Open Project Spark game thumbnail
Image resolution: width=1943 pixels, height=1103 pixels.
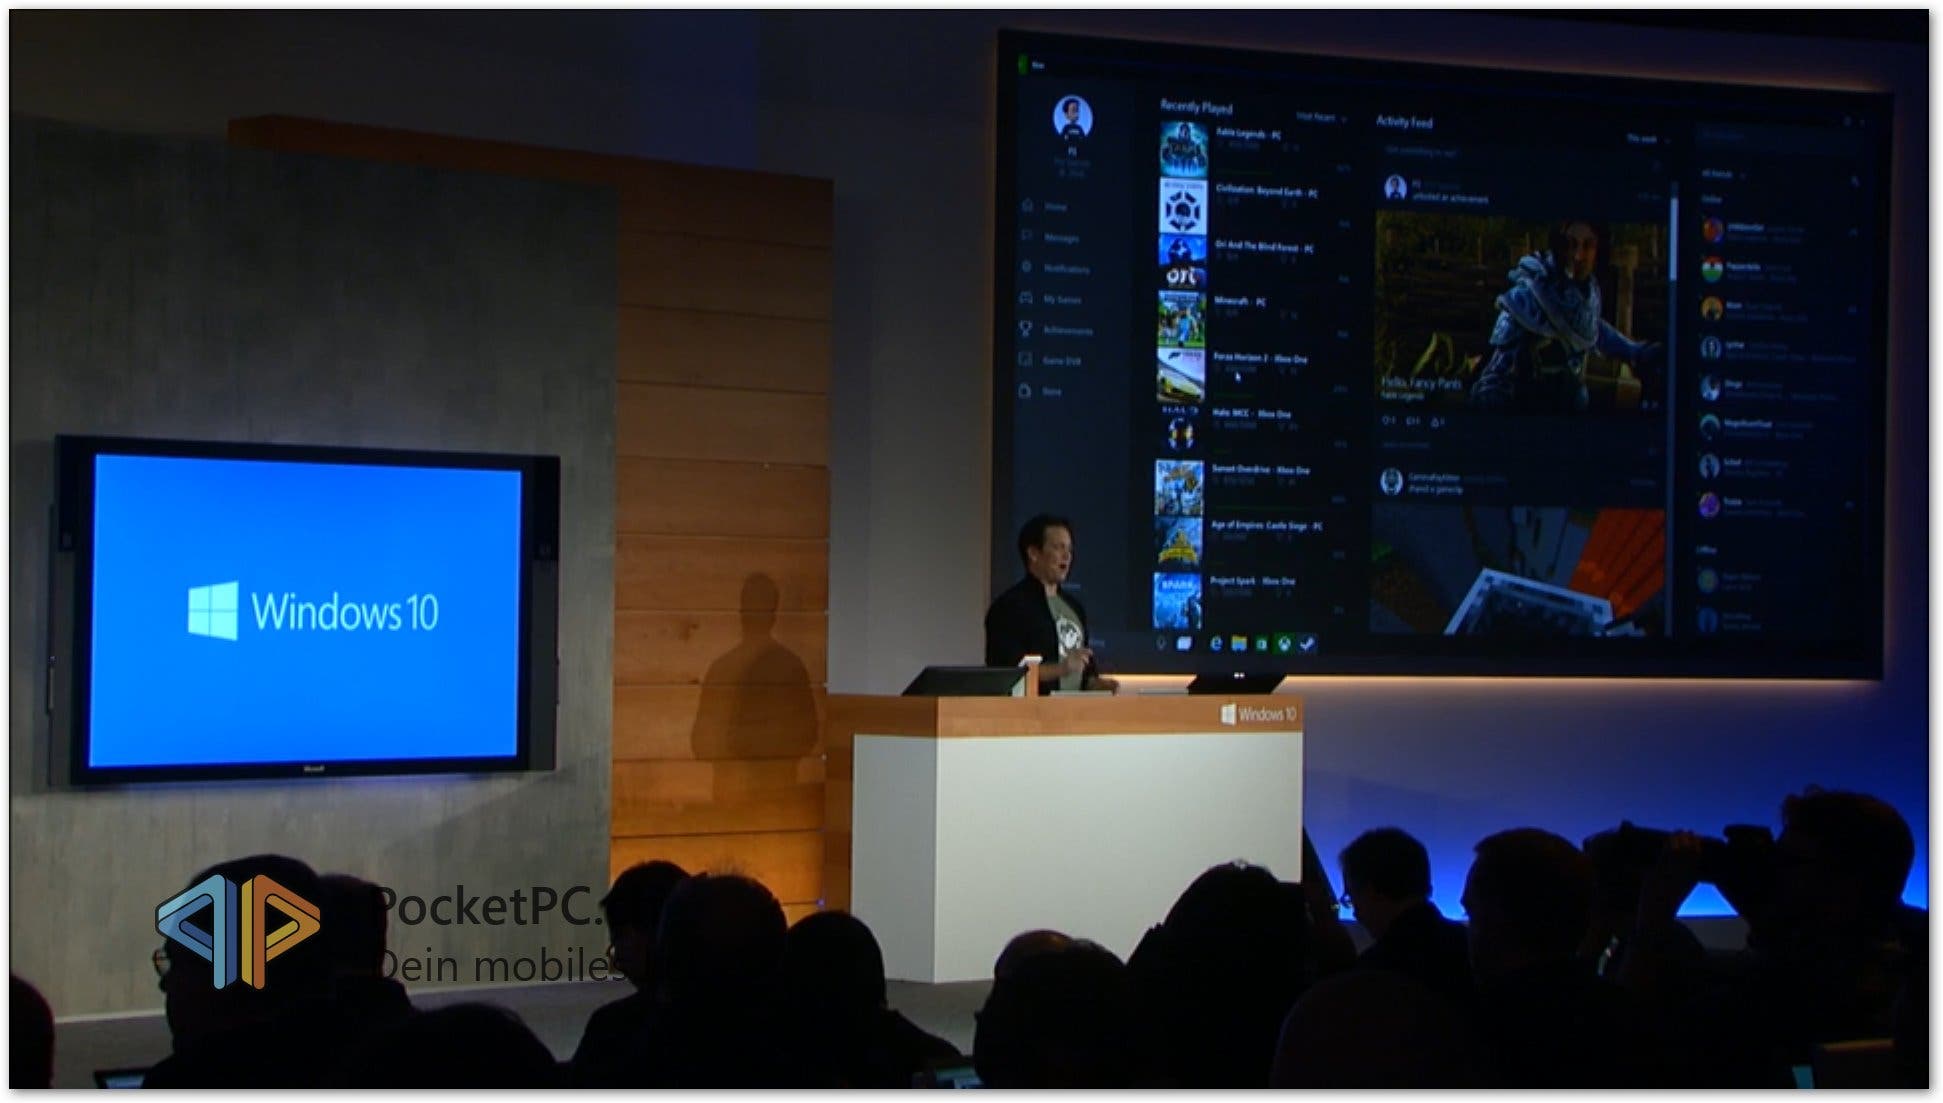coord(1177,600)
